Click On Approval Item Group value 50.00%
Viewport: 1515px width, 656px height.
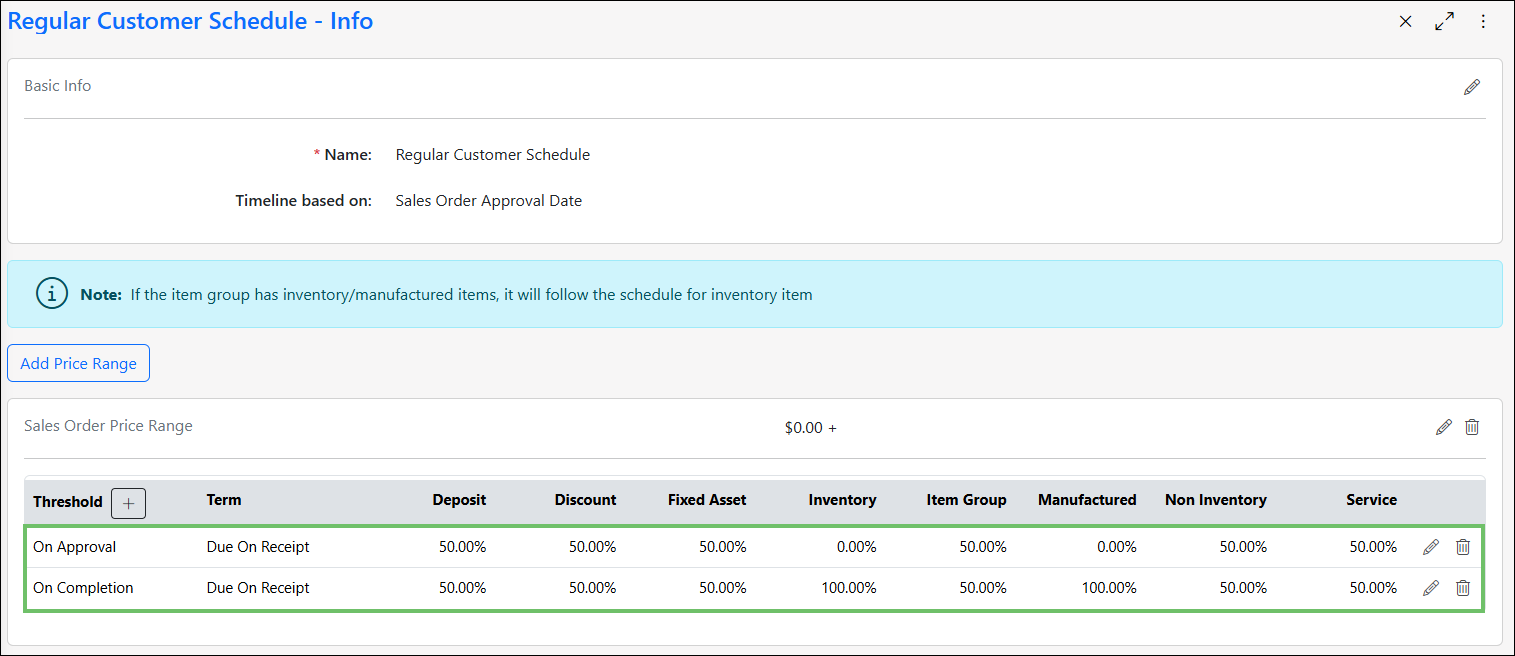coord(983,547)
